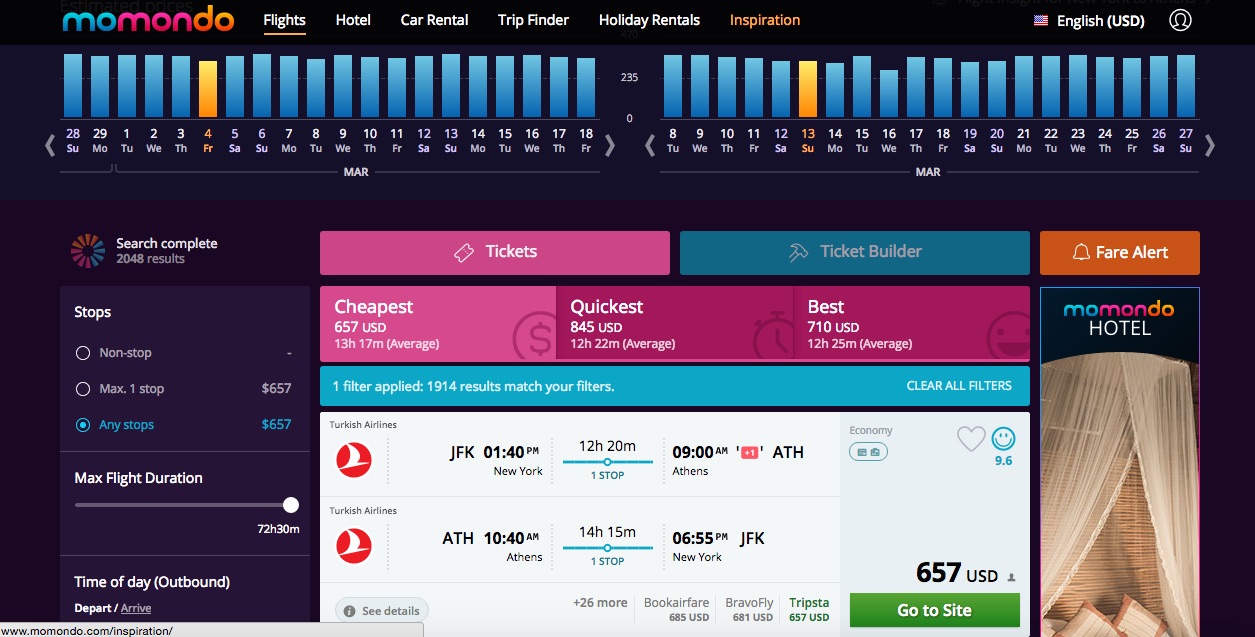This screenshot has width=1255, height=637.
Task: Click the US flag language icon
Action: pos(1041,20)
